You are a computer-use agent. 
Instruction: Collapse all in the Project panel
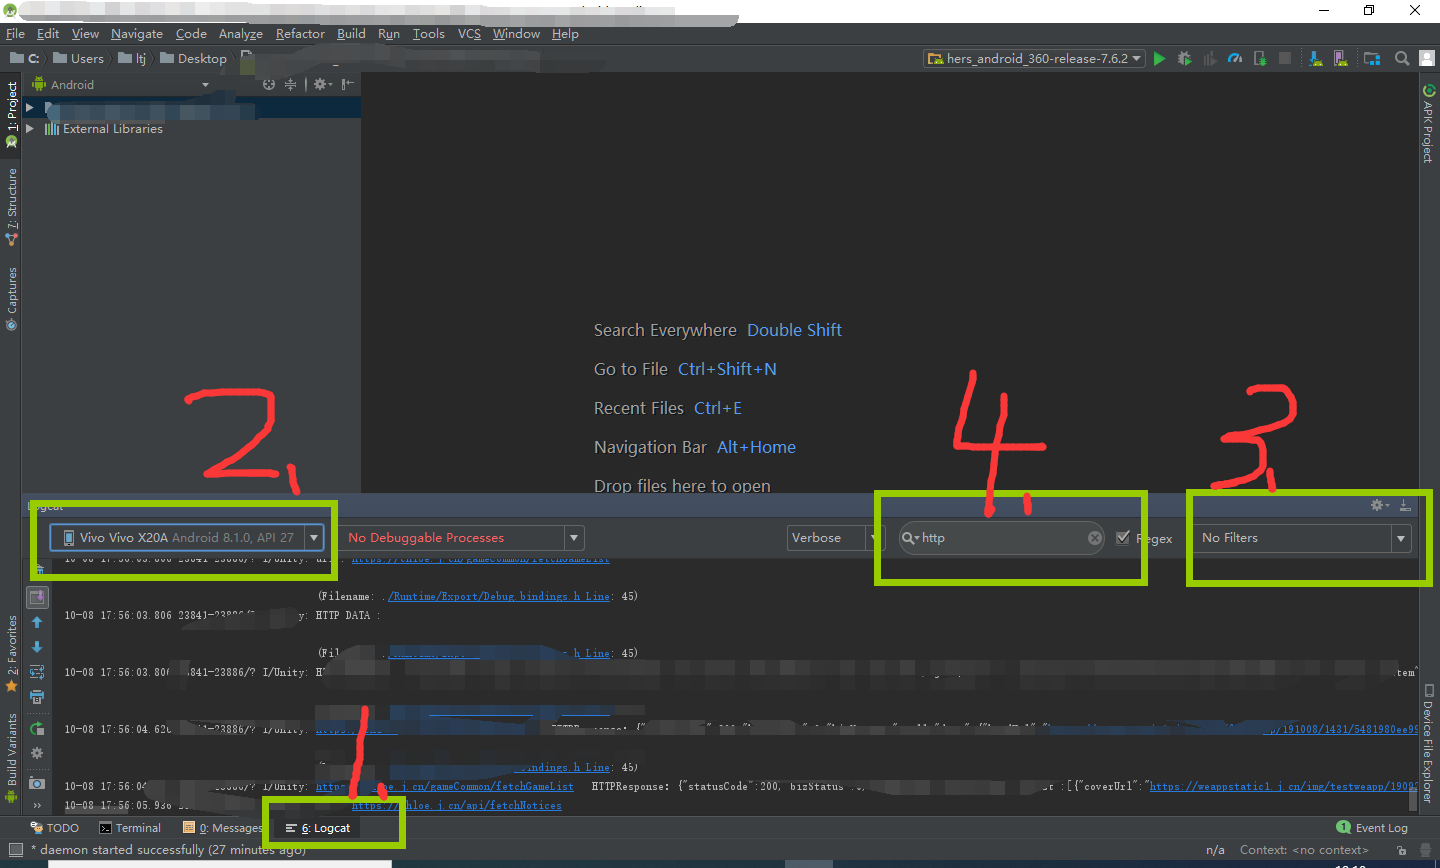tap(290, 85)
